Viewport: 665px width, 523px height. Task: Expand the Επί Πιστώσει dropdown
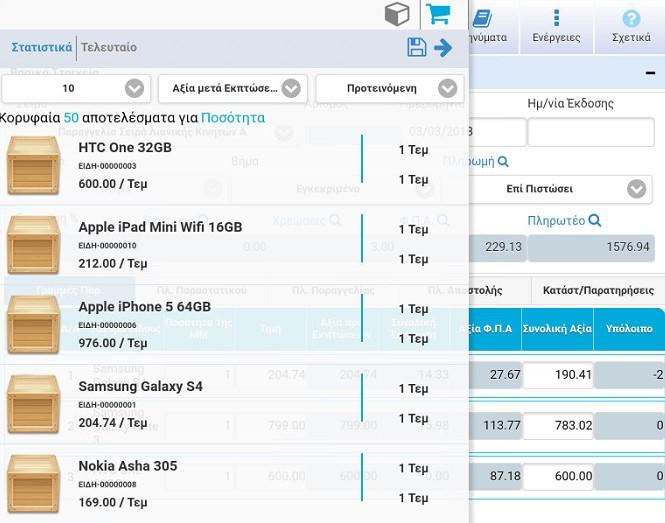click(561, 189)
